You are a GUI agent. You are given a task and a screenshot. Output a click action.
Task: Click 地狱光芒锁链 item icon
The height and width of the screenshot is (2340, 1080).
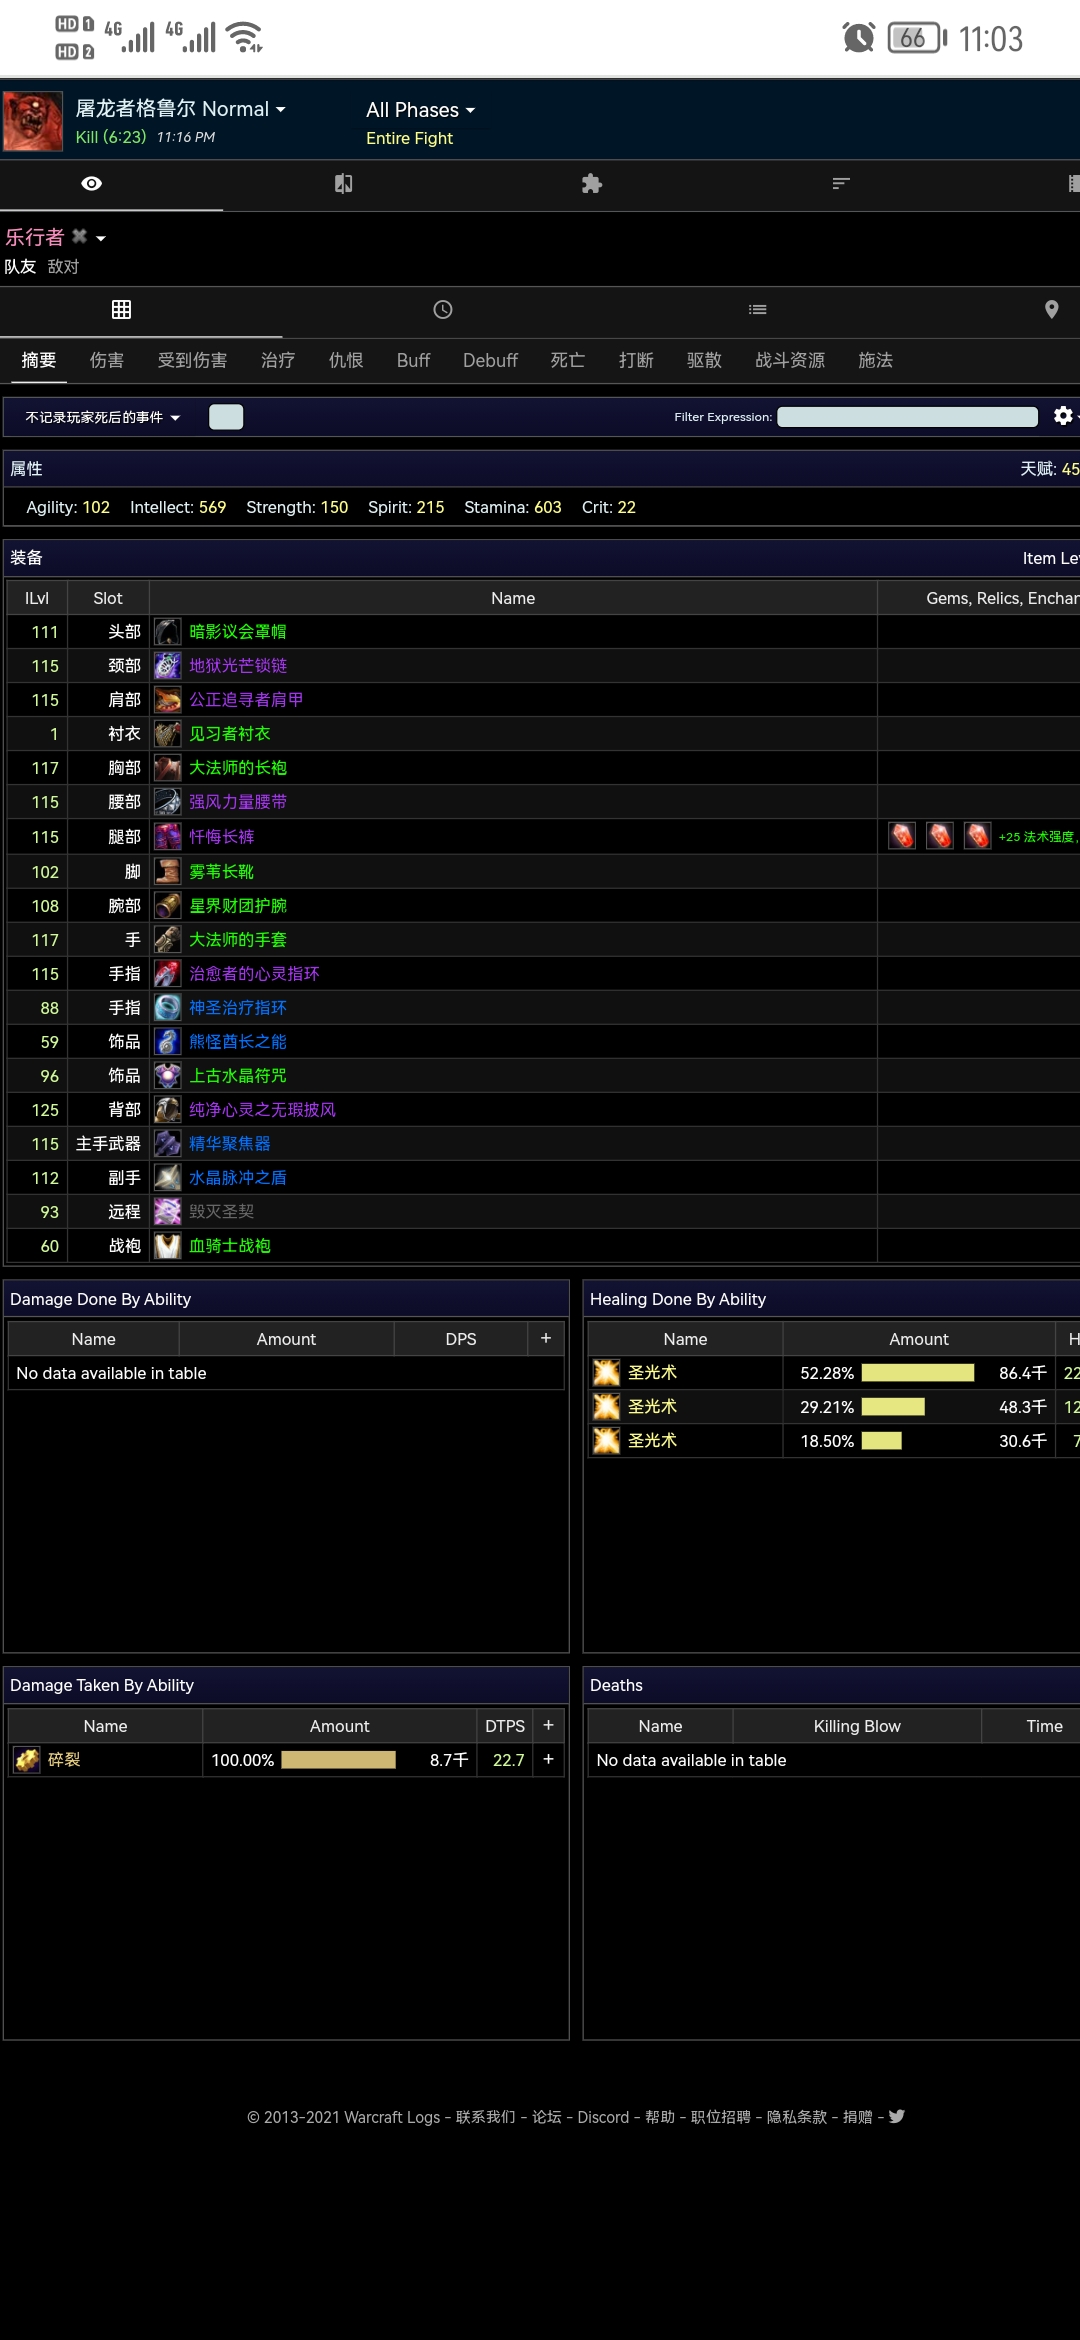tap(167, 666)
